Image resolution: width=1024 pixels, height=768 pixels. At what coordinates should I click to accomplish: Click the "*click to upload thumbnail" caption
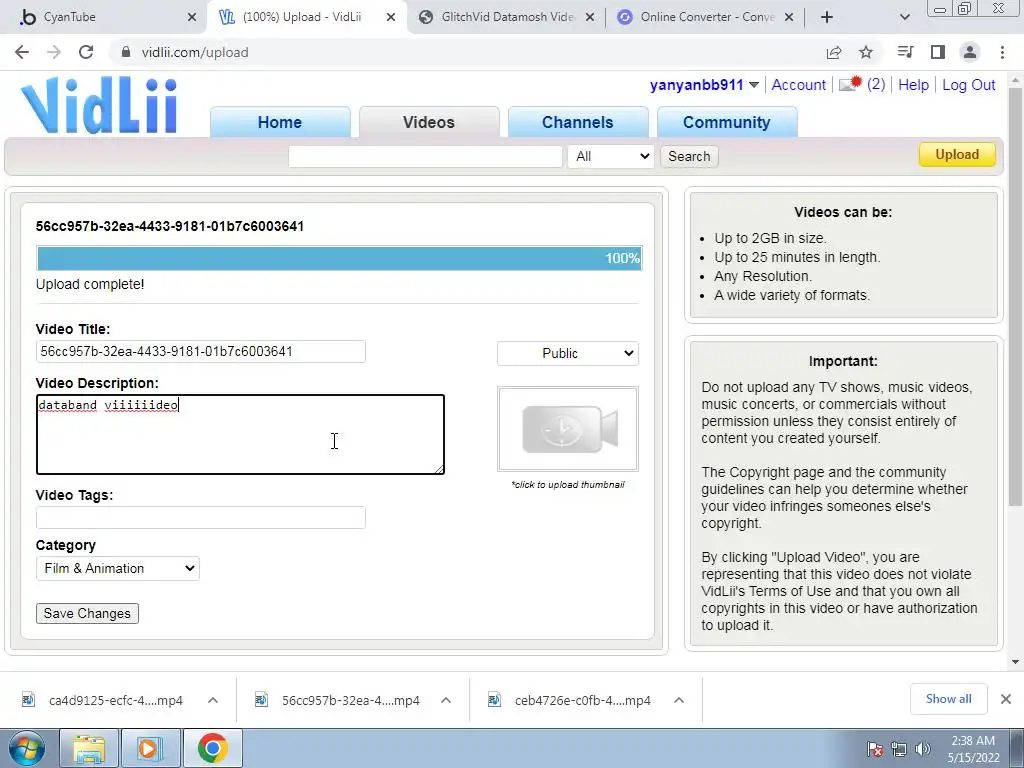click(x=568, y=485)
